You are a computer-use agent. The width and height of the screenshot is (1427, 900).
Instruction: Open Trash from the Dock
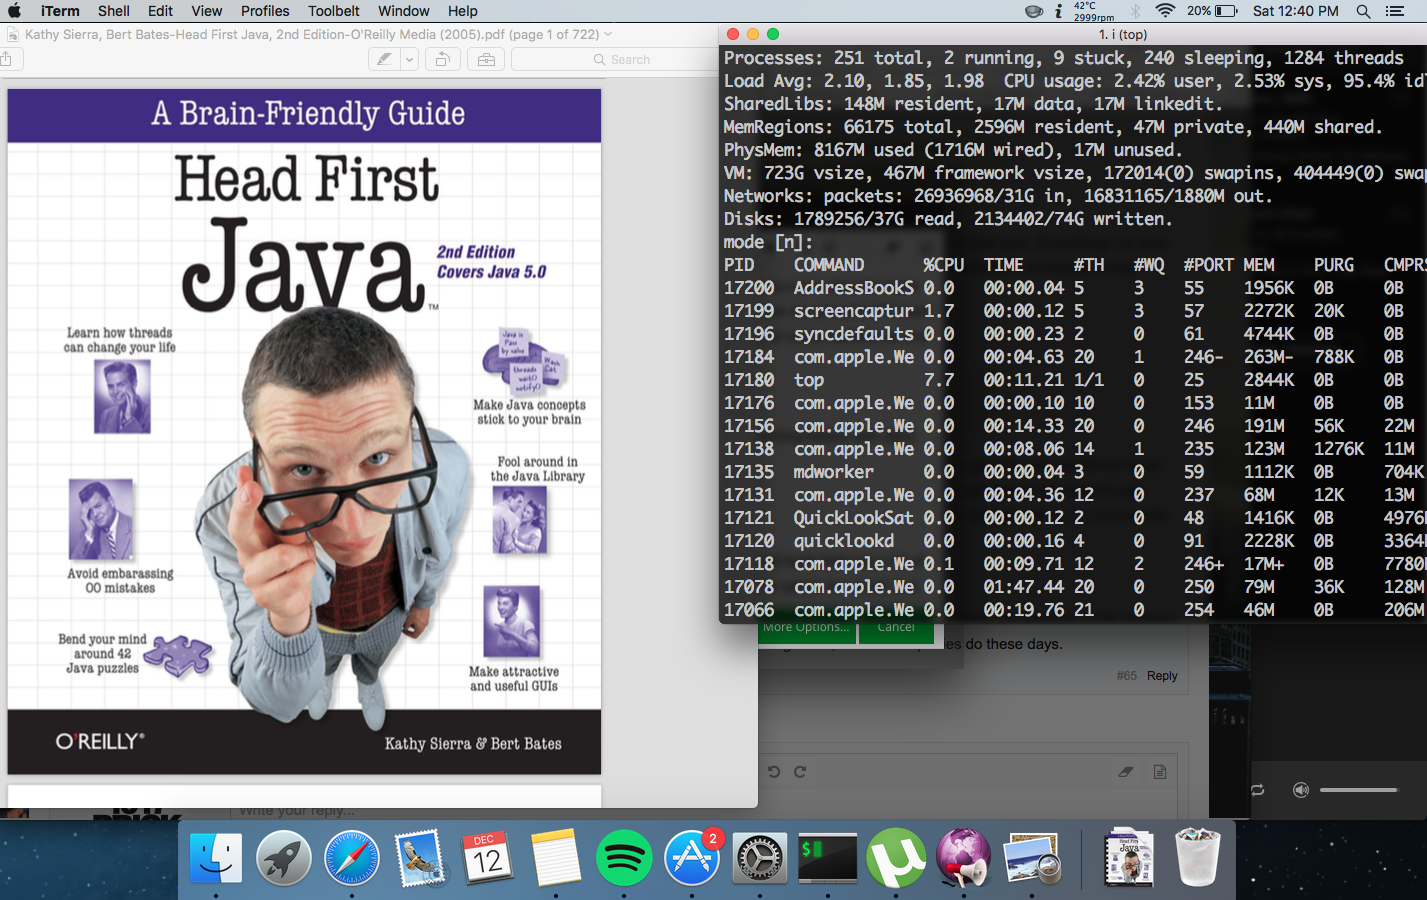[x=1197, y=857]
